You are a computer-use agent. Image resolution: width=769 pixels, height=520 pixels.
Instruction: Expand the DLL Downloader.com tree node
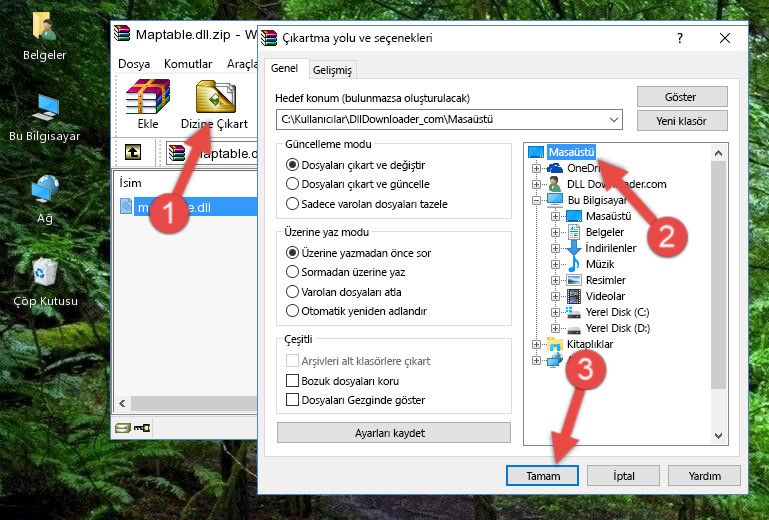(537, 184)
